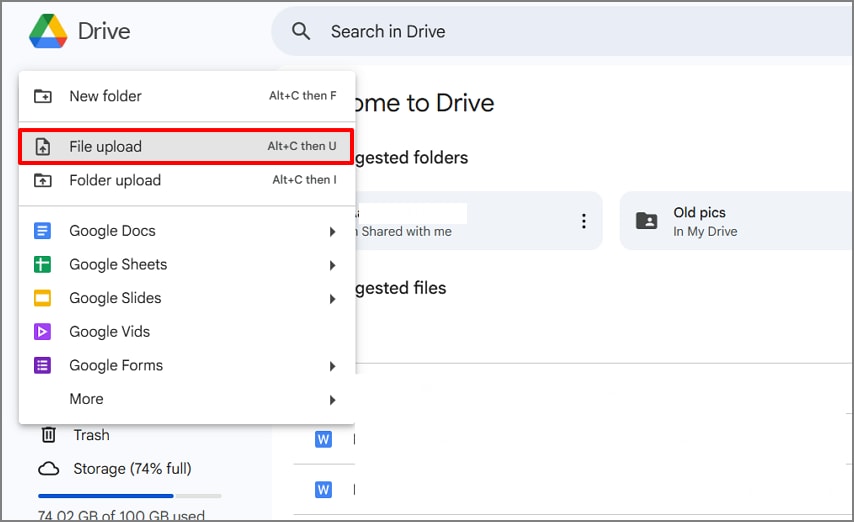The height and width of the screenshot is (522, 854).
Task: Click the Google Forms icon
Action: click(43, 366)
